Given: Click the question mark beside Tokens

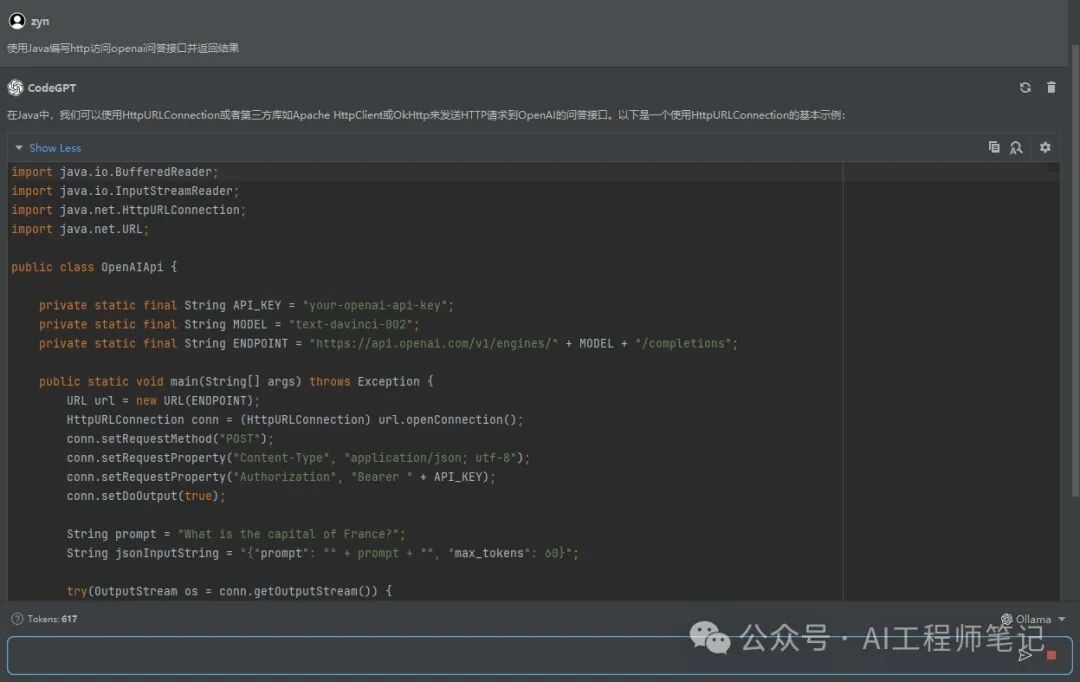Looking at the screenshot, I should coord(16,619).
